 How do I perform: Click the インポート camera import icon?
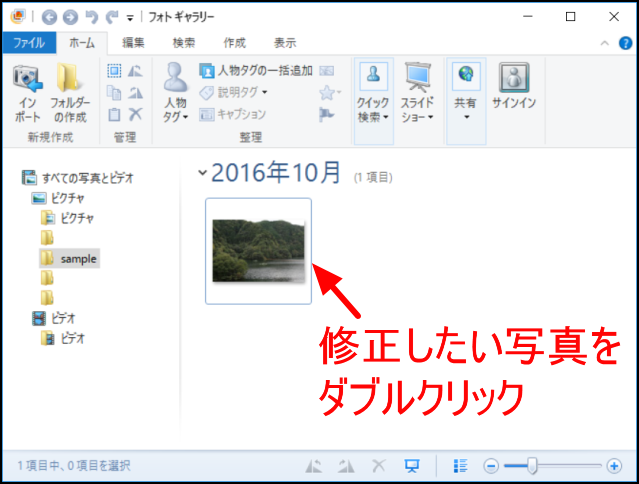point(27,78)
